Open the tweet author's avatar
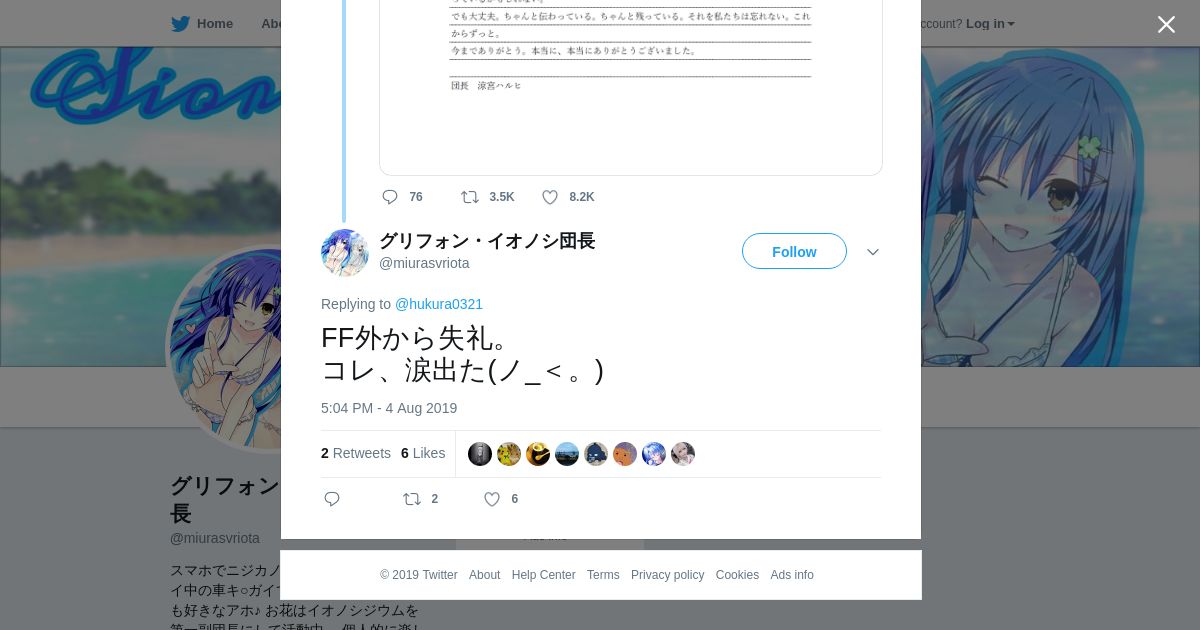 (345, 252)
